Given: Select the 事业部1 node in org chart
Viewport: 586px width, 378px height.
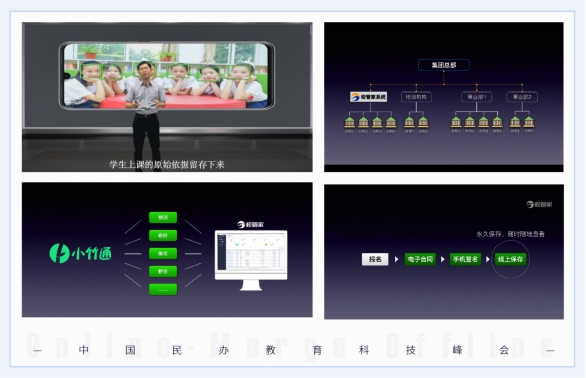Looking at the screenshot, I should (476, 97).
